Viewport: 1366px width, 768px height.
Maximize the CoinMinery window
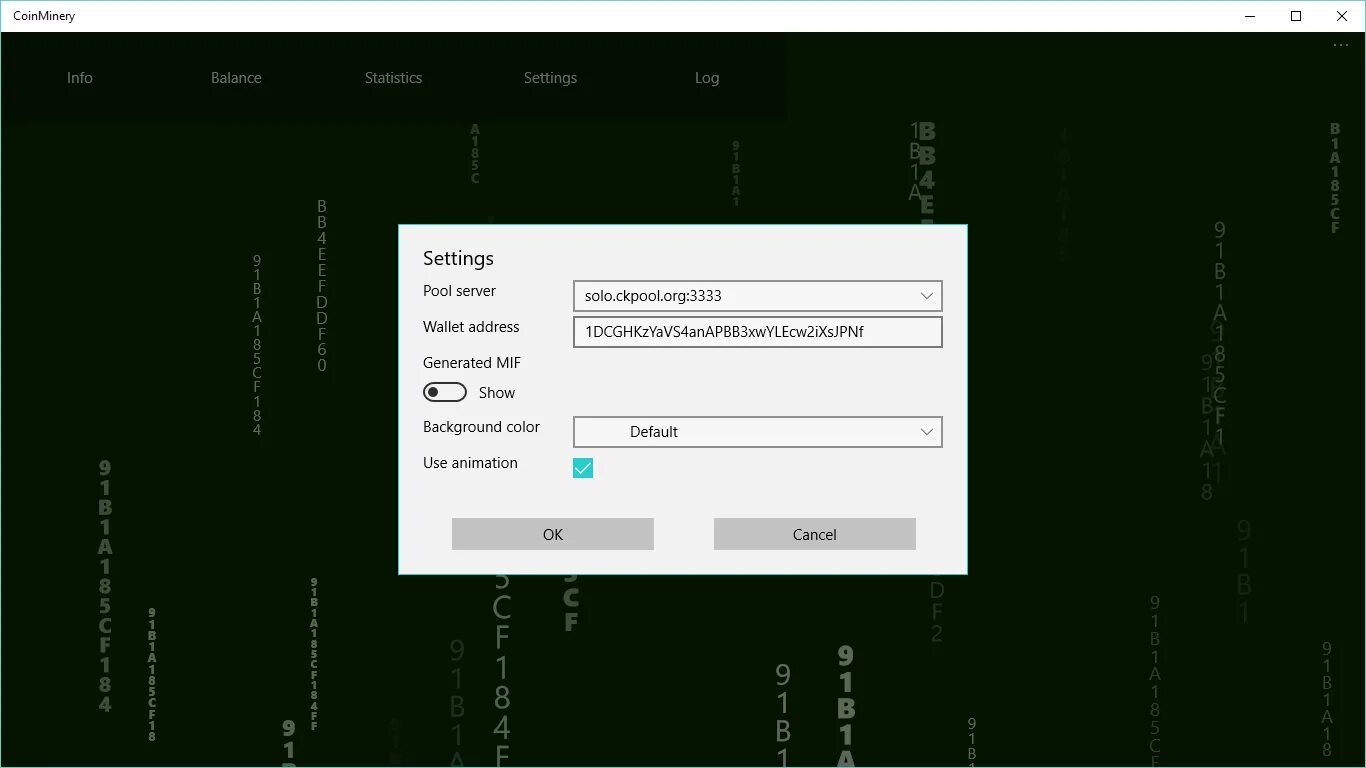1295,16
